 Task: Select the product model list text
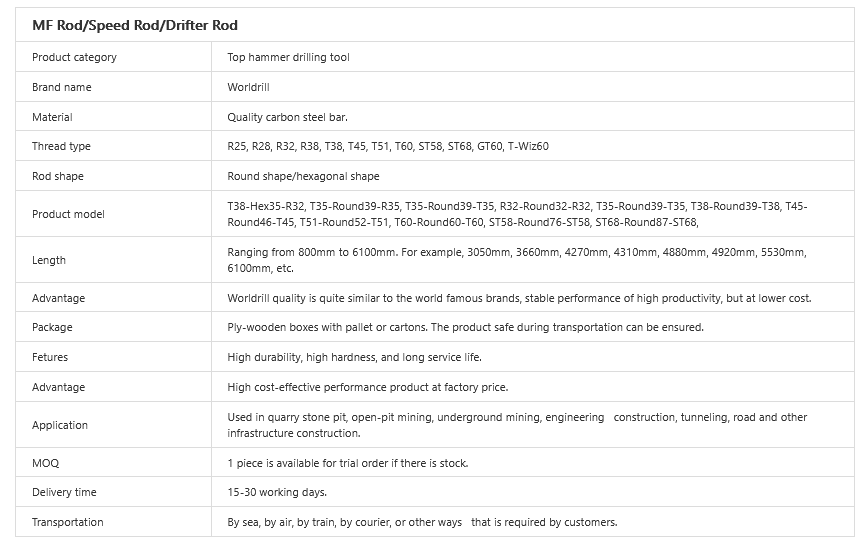516,214
